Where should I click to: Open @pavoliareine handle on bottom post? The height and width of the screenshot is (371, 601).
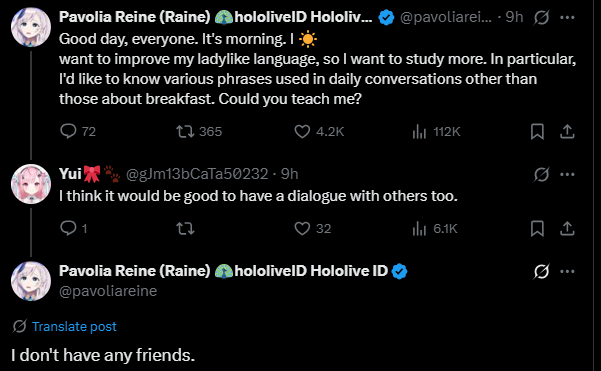(x=108, y=291)
